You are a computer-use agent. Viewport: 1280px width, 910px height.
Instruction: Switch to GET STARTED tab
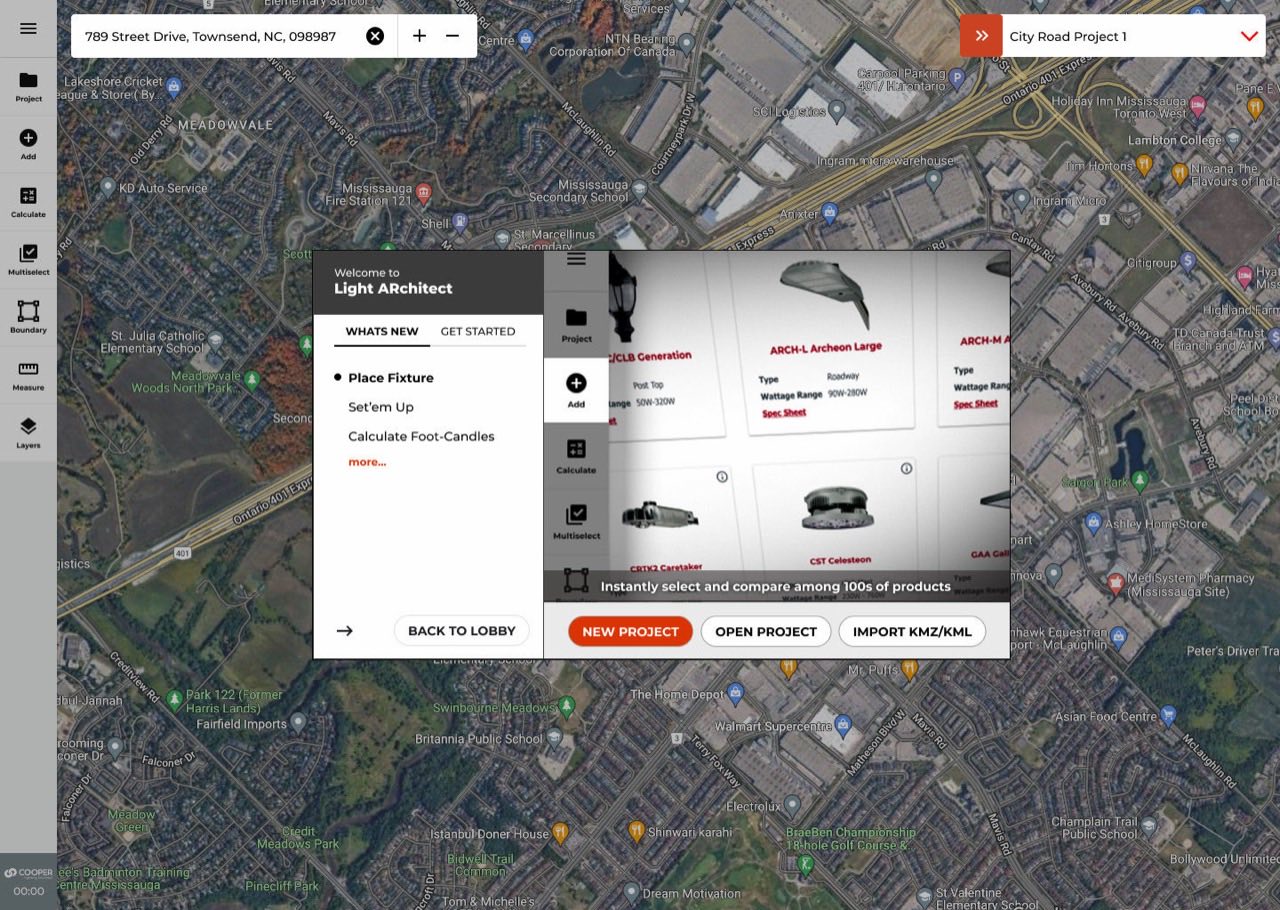[478, 331]
